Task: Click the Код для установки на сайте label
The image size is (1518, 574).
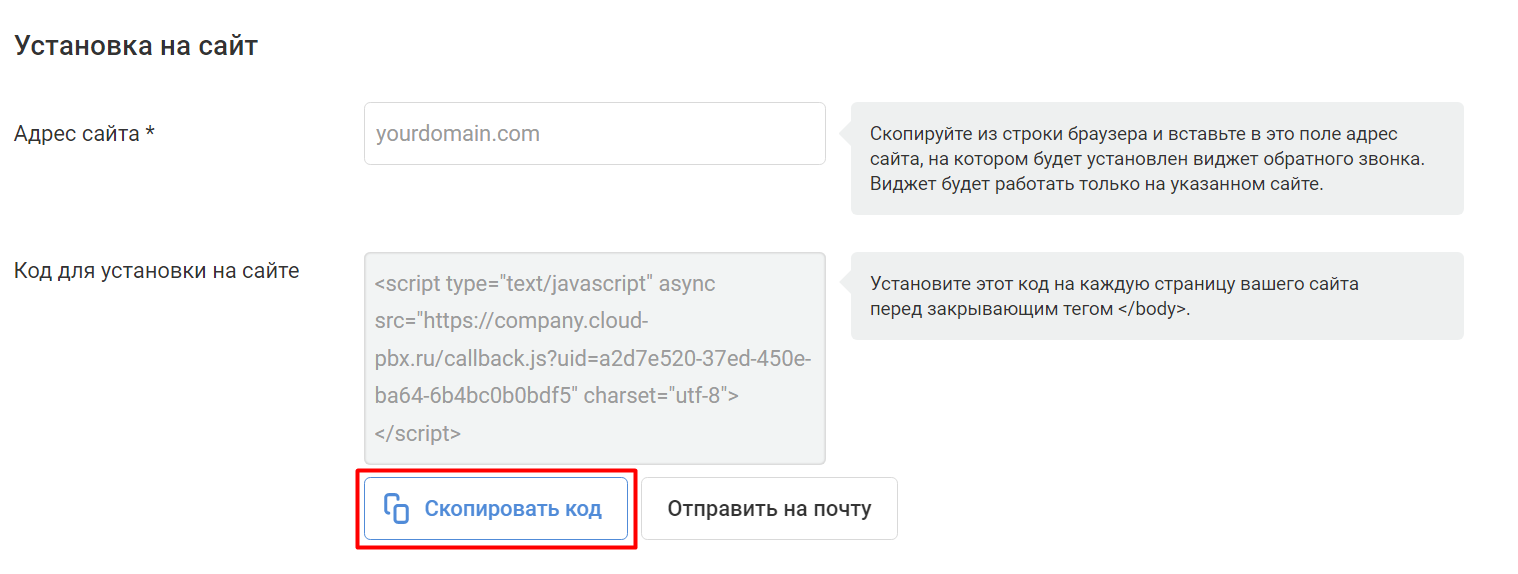Action: [x=157, y=270]
